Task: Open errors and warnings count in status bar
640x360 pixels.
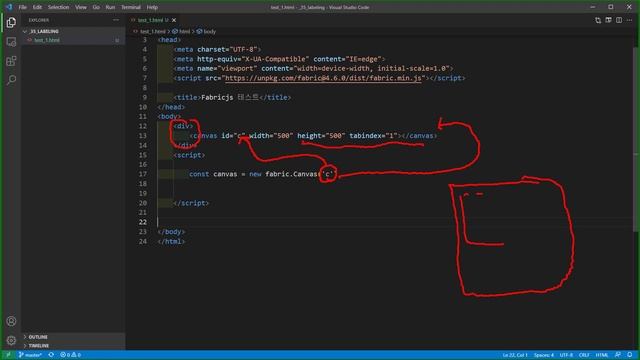Action: pos(71,355)
